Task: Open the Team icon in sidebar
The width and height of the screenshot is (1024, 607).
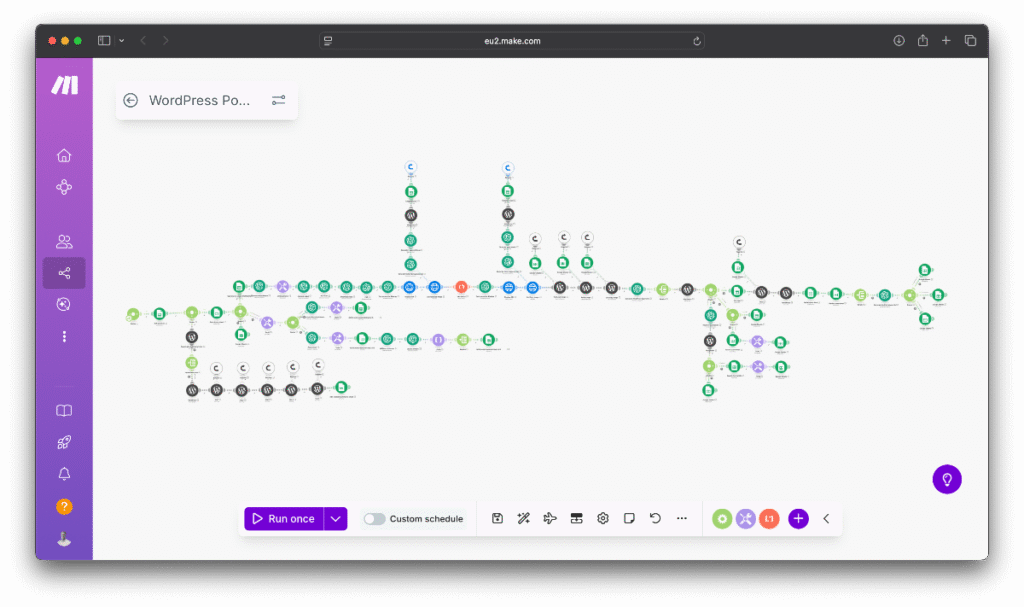Action: pyautogui.click(x=64, y=241)
